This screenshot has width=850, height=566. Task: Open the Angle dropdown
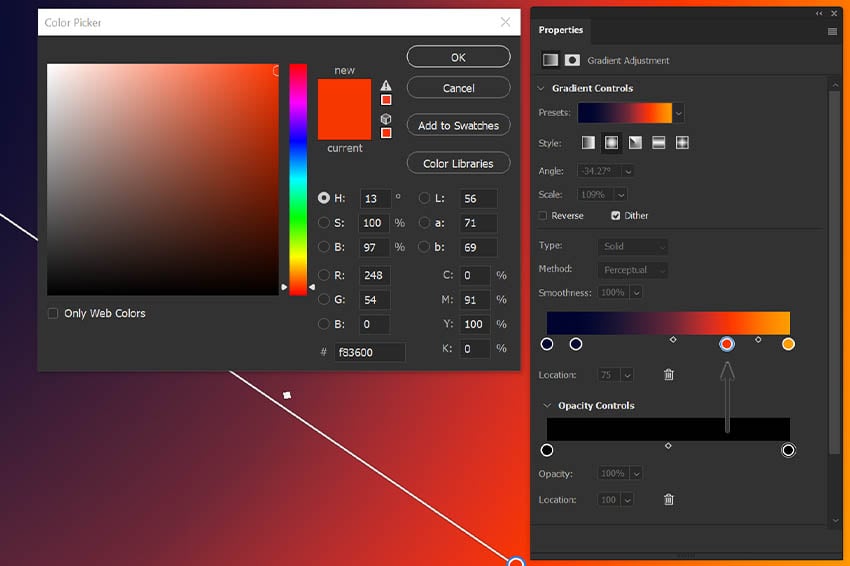tap(628, 171)
